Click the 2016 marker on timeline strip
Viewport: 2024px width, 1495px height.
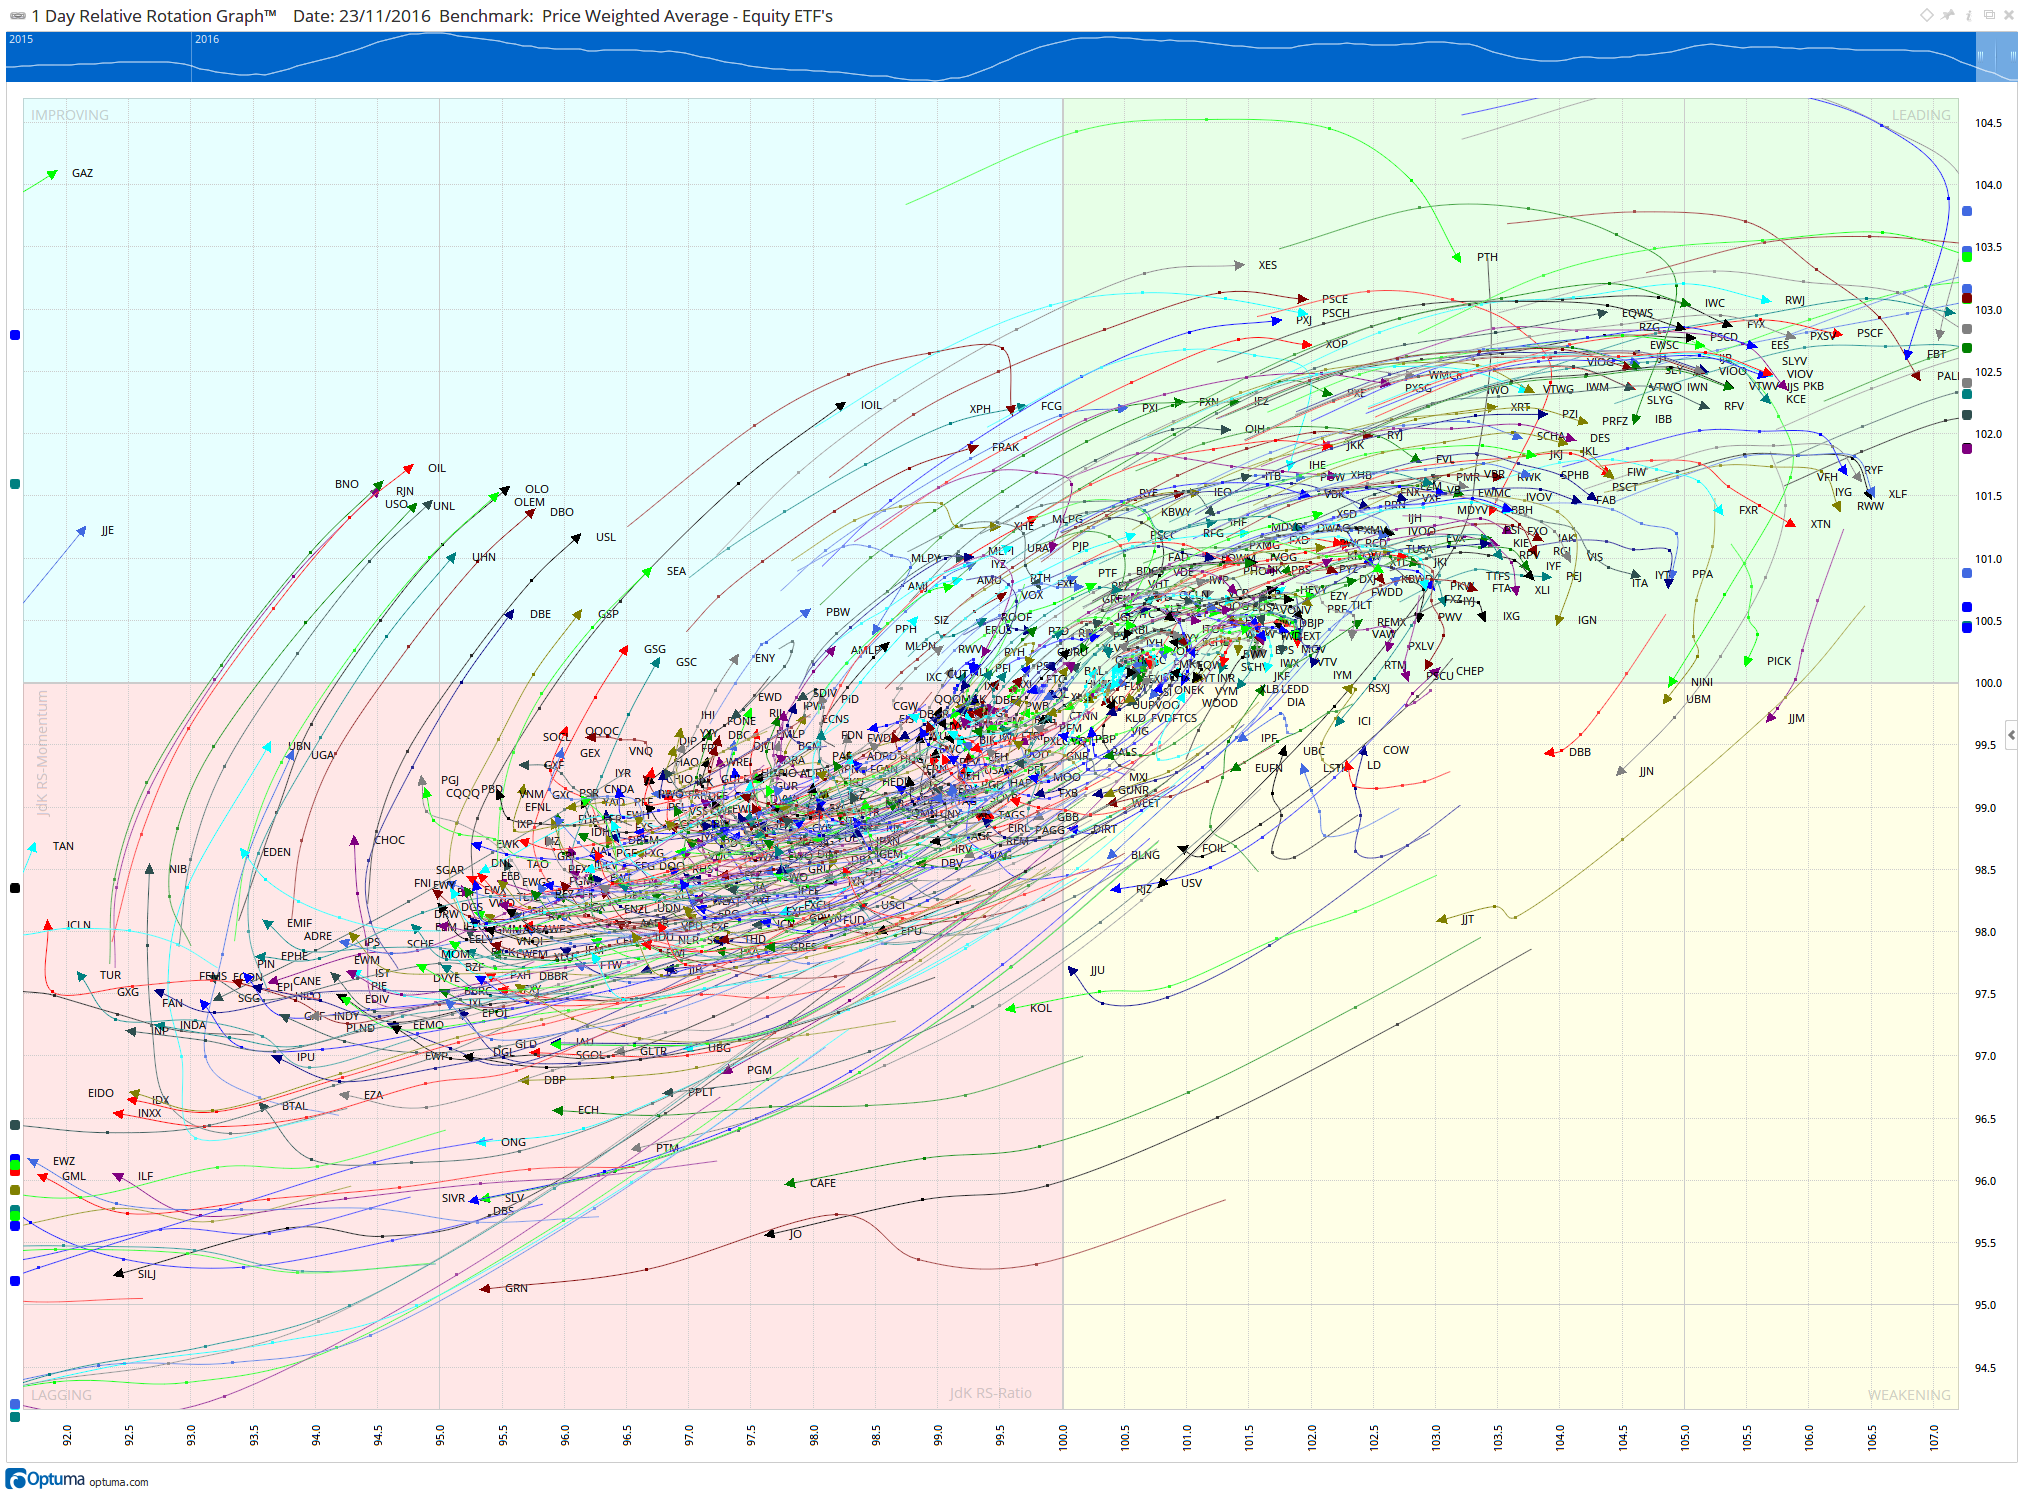pyautogui.click(x=207, y=40)
